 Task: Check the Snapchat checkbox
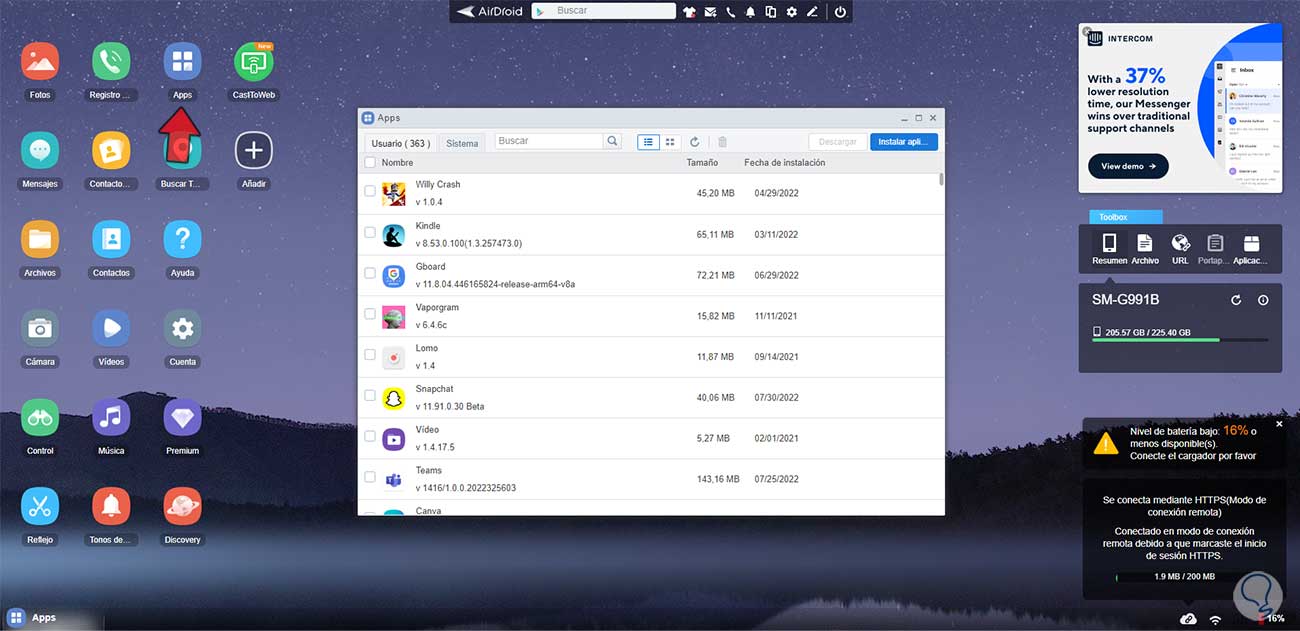point(370,396)
